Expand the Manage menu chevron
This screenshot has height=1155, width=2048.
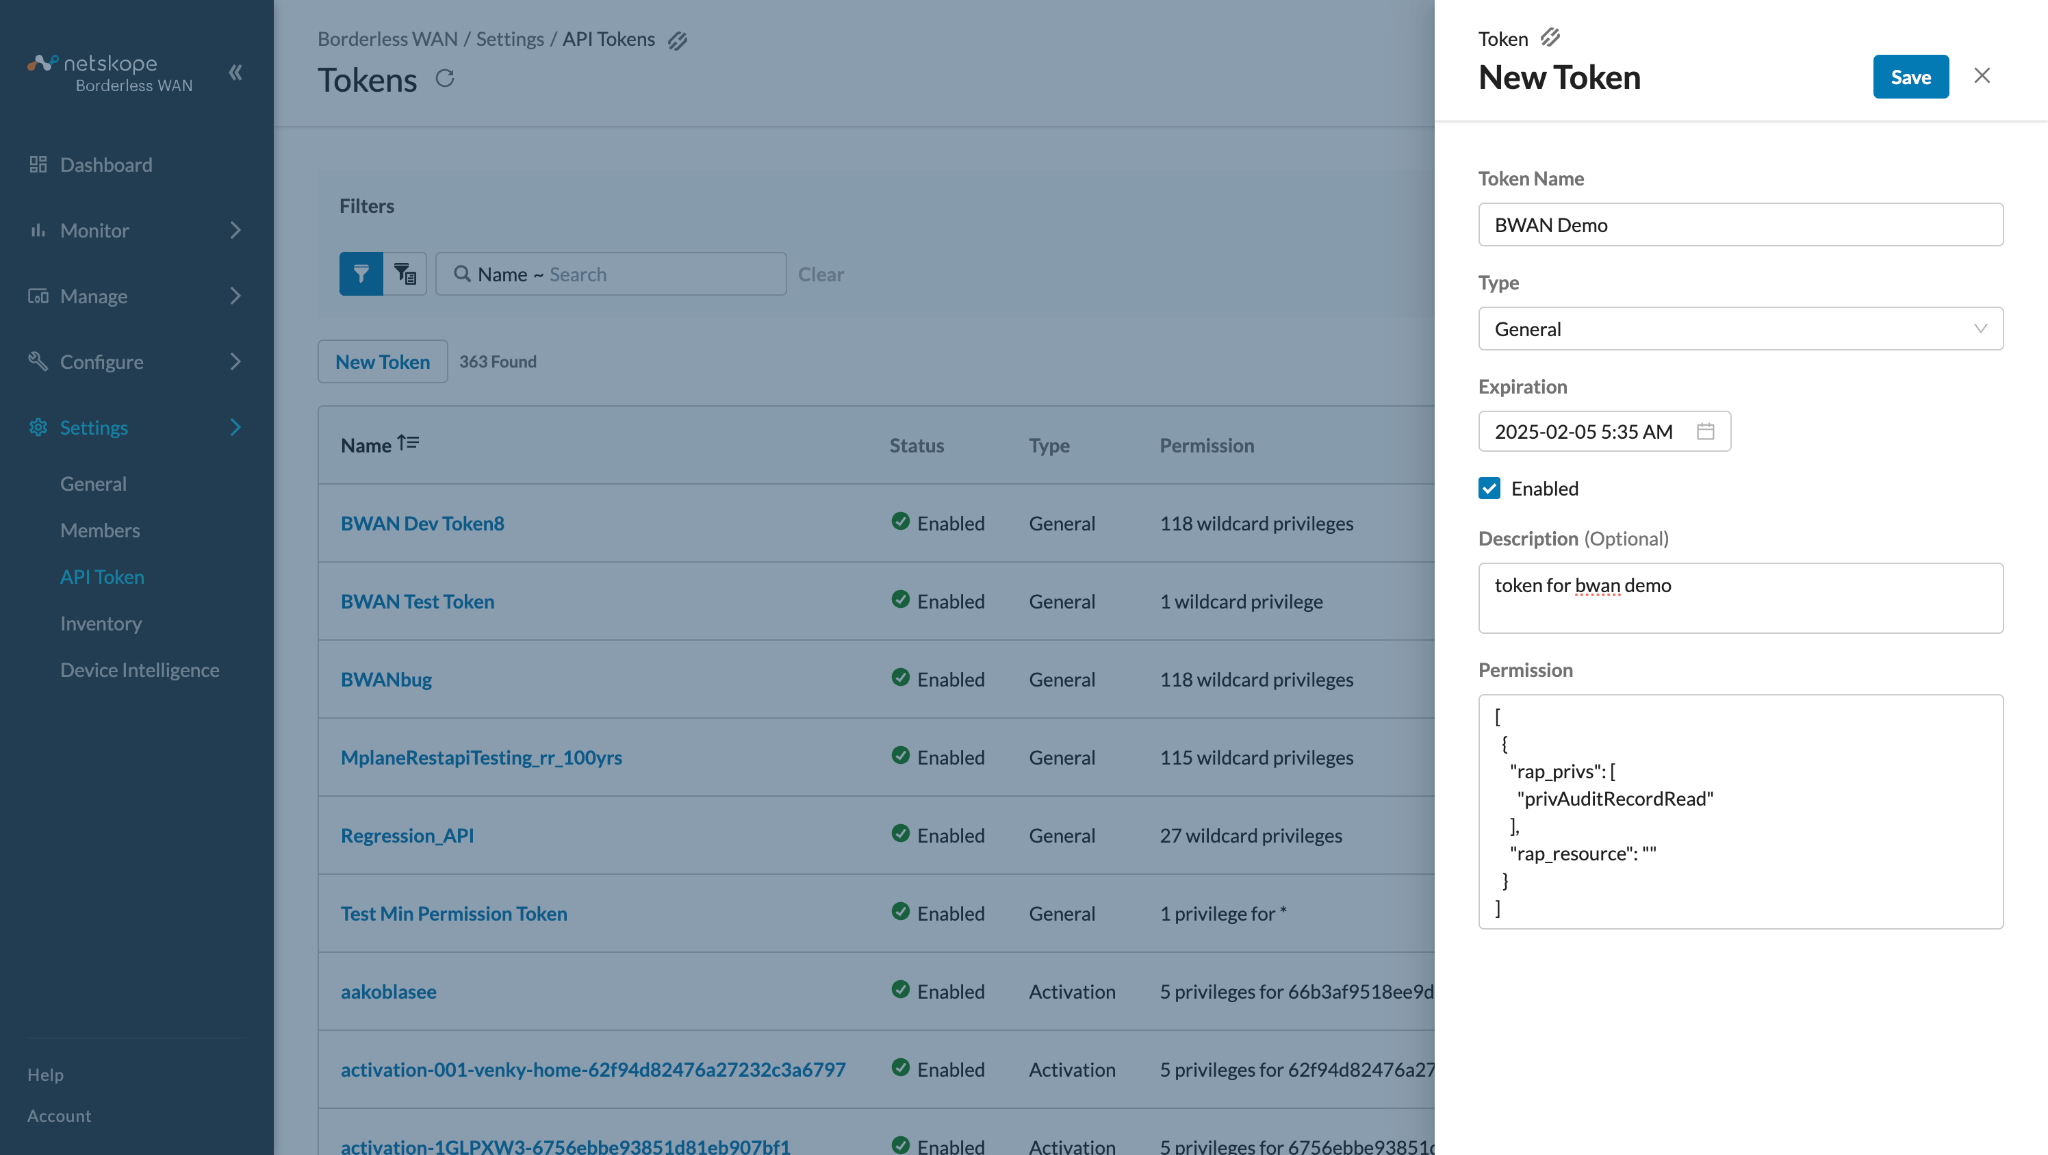(x=236, y=296)
